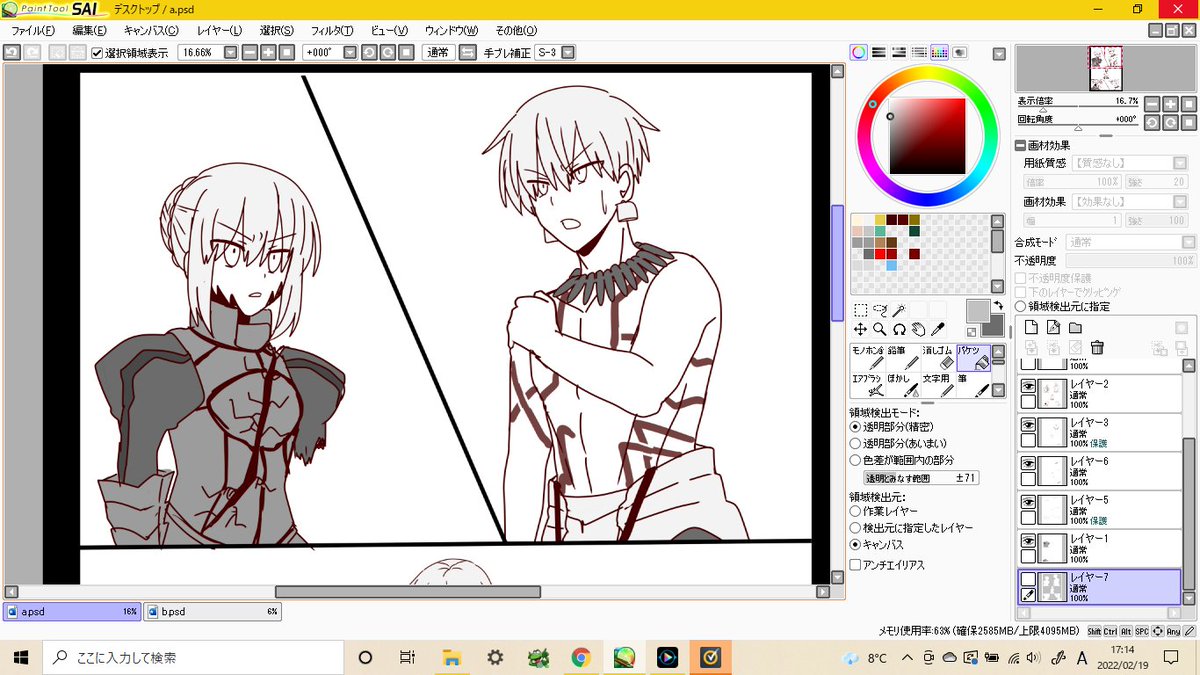Create a new normal layer

1030,328
